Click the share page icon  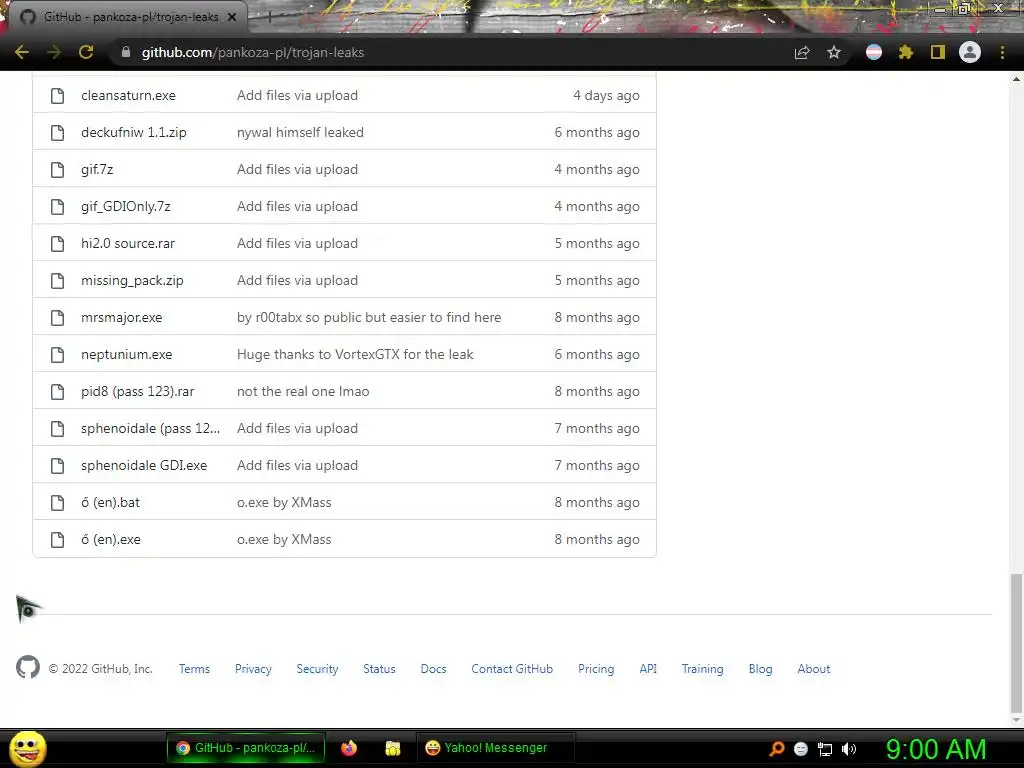(802, 52)
